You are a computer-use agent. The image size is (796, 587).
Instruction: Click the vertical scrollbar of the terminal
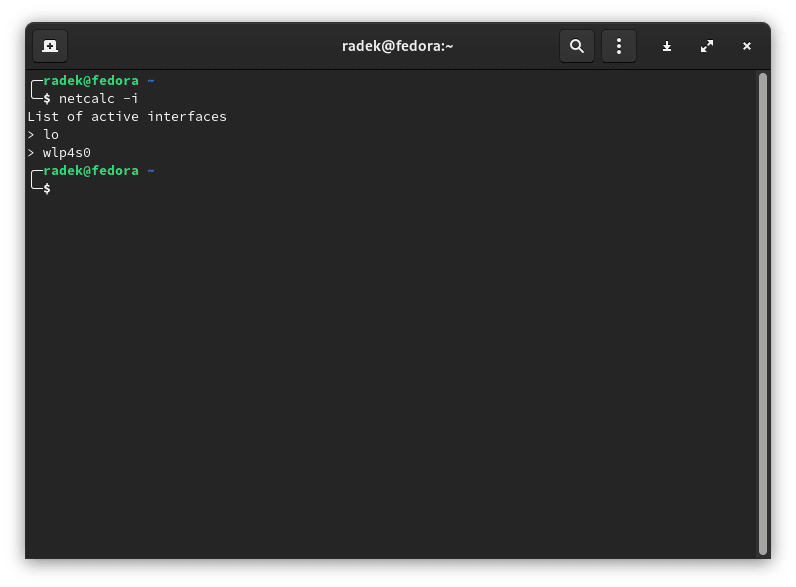(762, 314)
